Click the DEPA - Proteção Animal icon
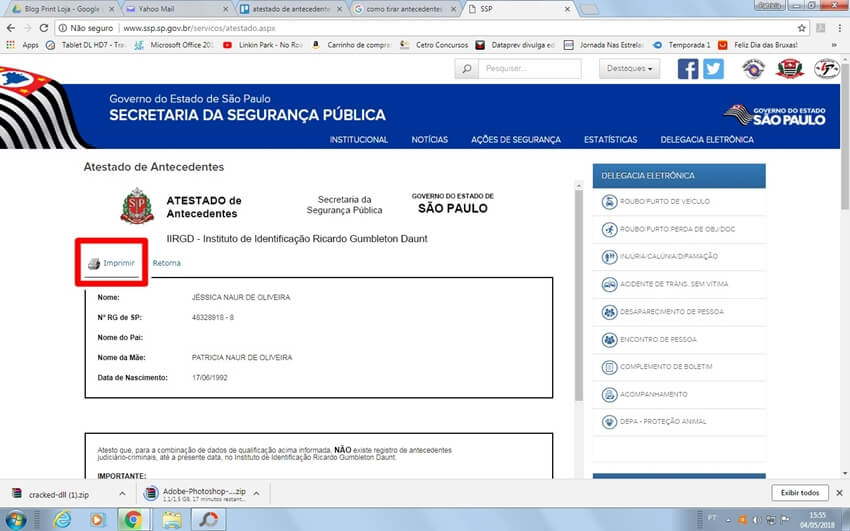 [609, 422]
